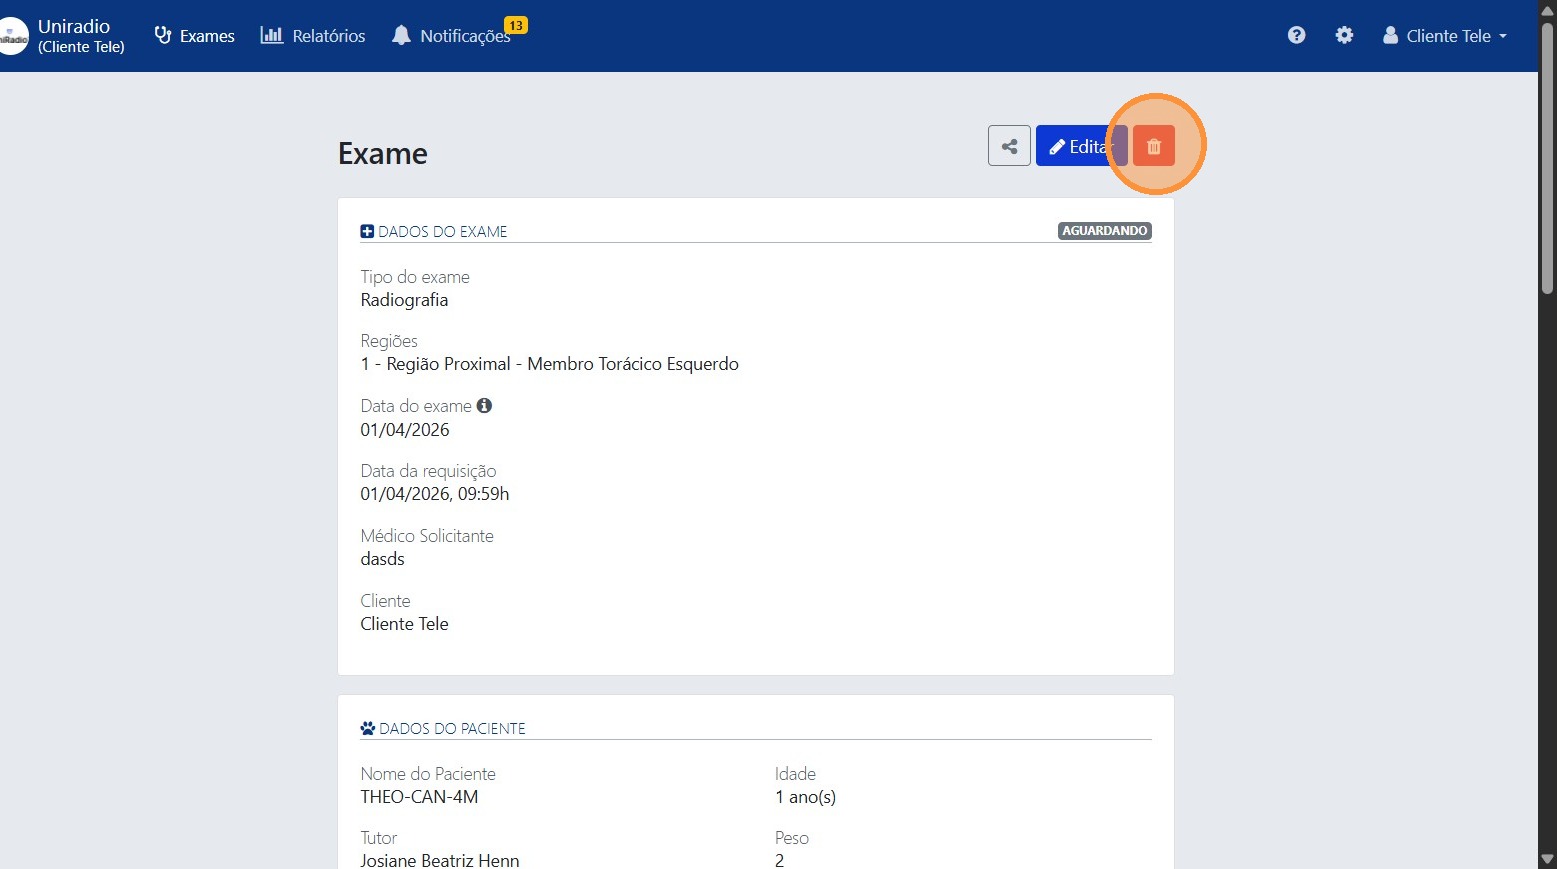This screenshot has width=1557, height=869.
Task: Open the Exames menu item
Action: 195,36
